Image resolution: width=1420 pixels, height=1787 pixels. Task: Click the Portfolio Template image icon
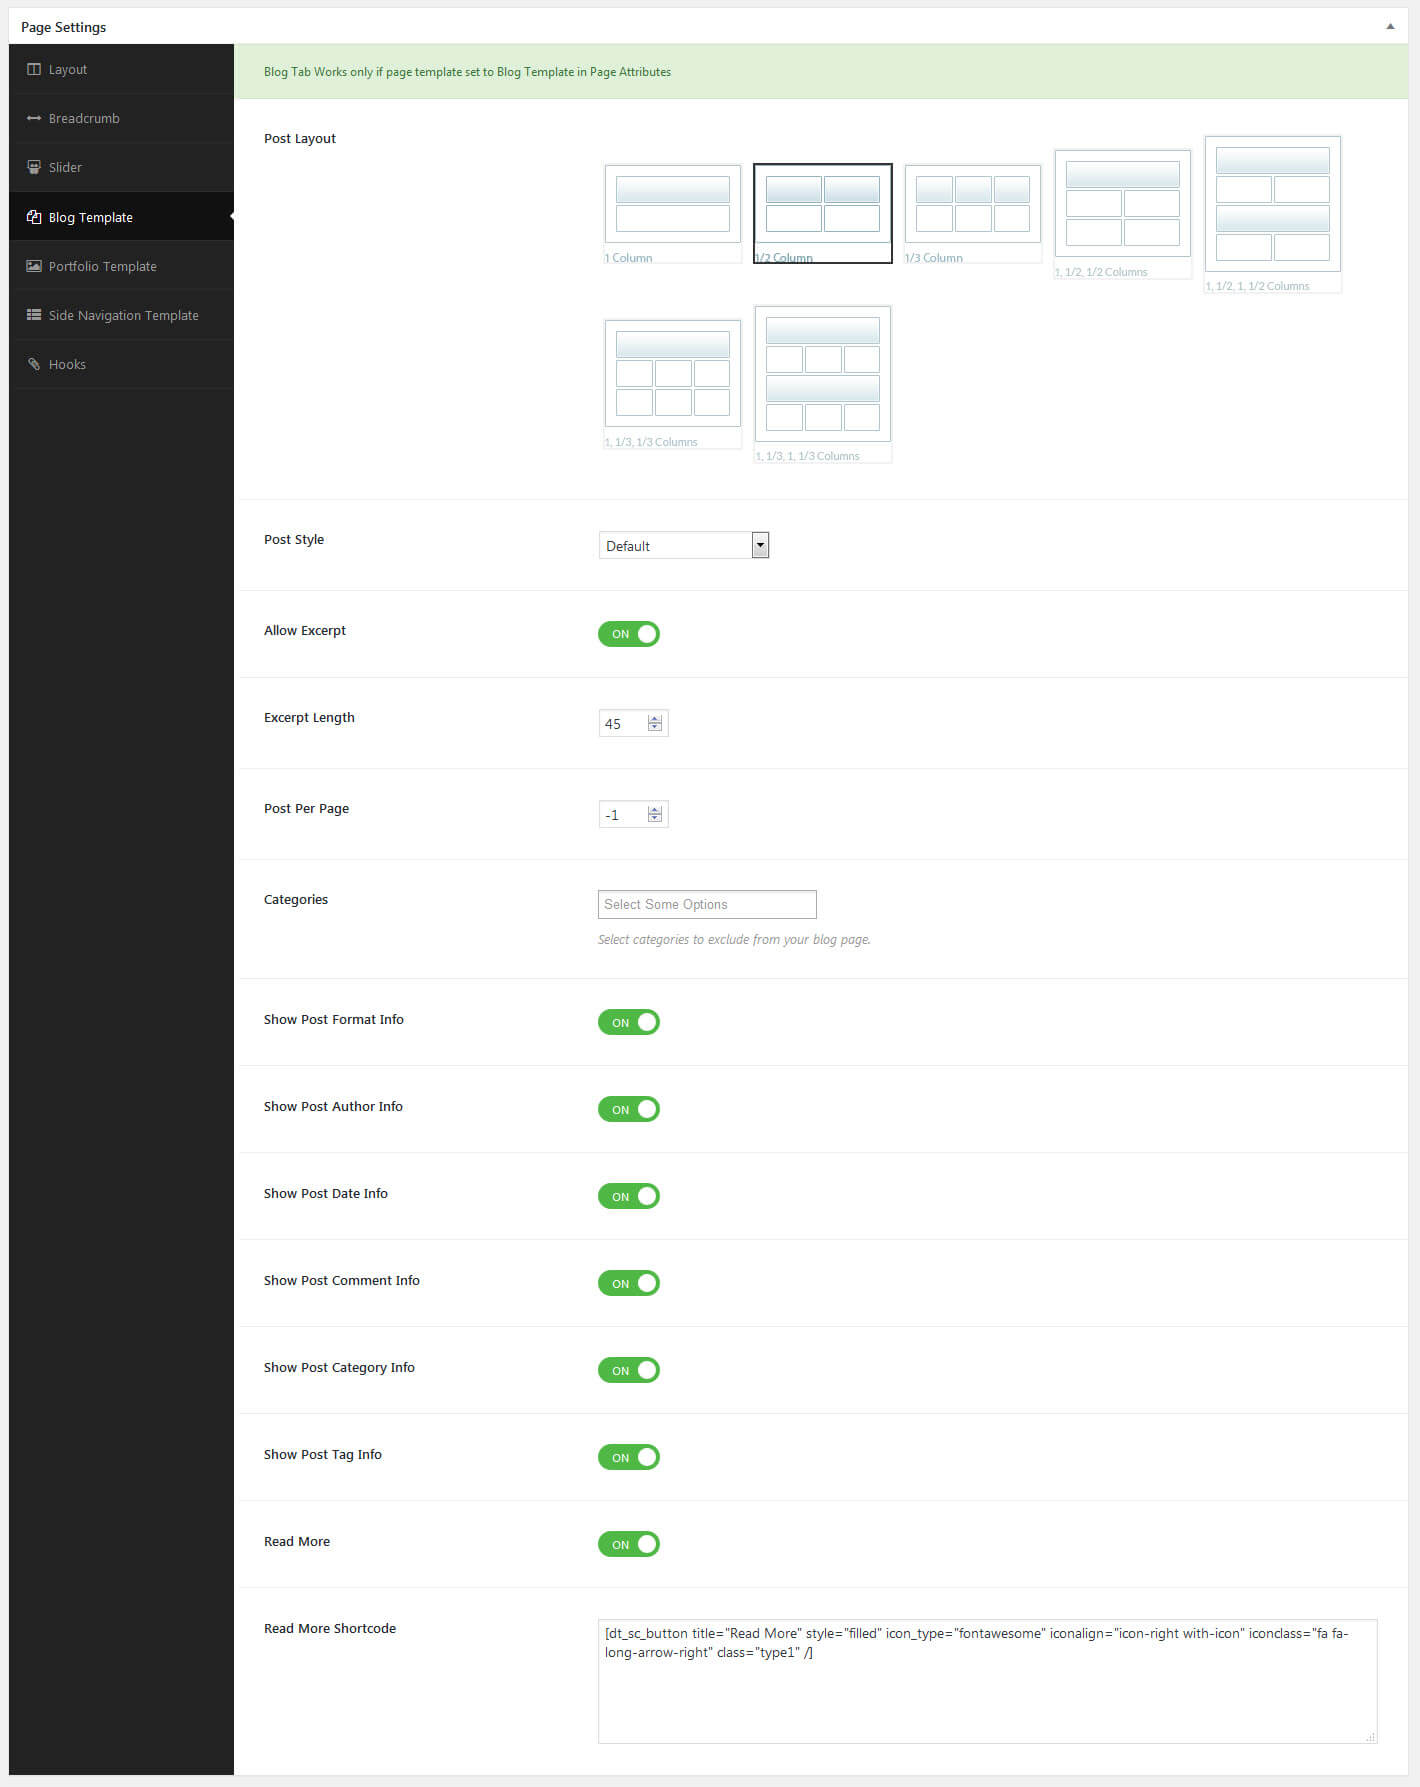coord(34,266)
